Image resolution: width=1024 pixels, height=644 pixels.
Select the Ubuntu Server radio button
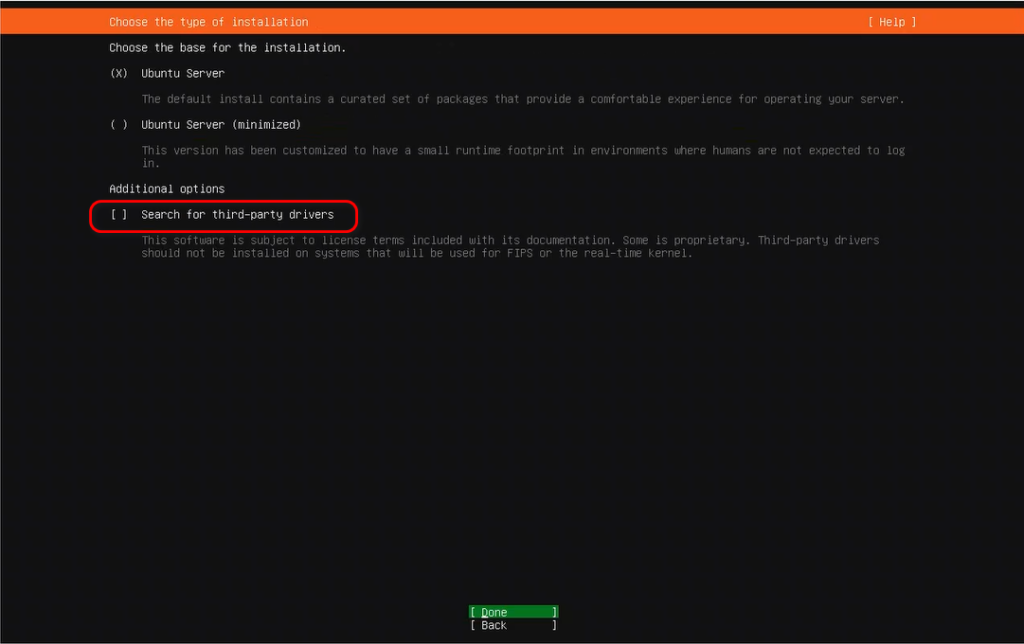[x=119, y=73]
